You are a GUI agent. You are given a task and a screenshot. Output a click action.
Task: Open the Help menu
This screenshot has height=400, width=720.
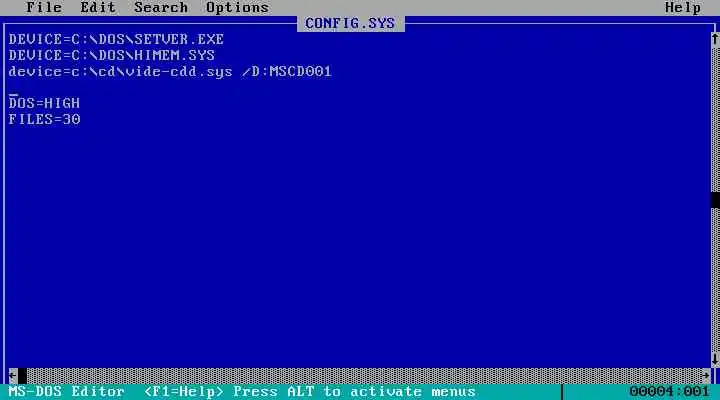pos(683,8)
